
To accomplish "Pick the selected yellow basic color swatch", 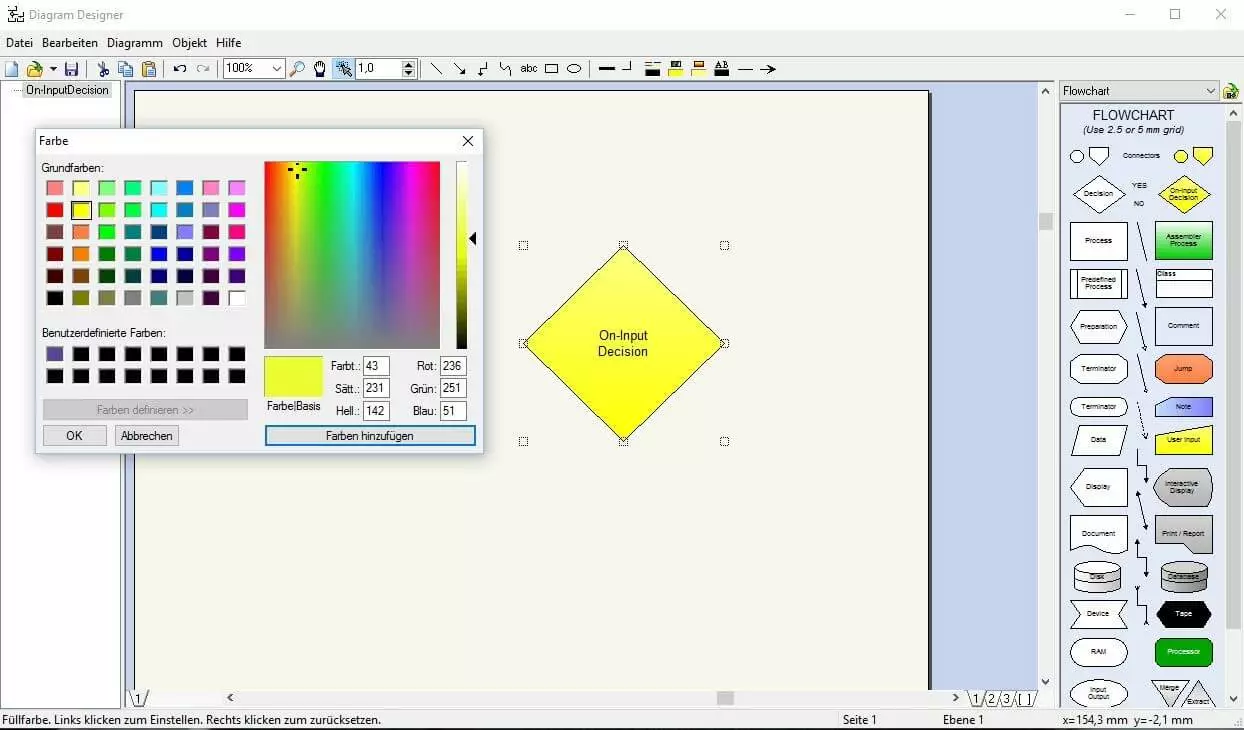I will pos(81,210).
